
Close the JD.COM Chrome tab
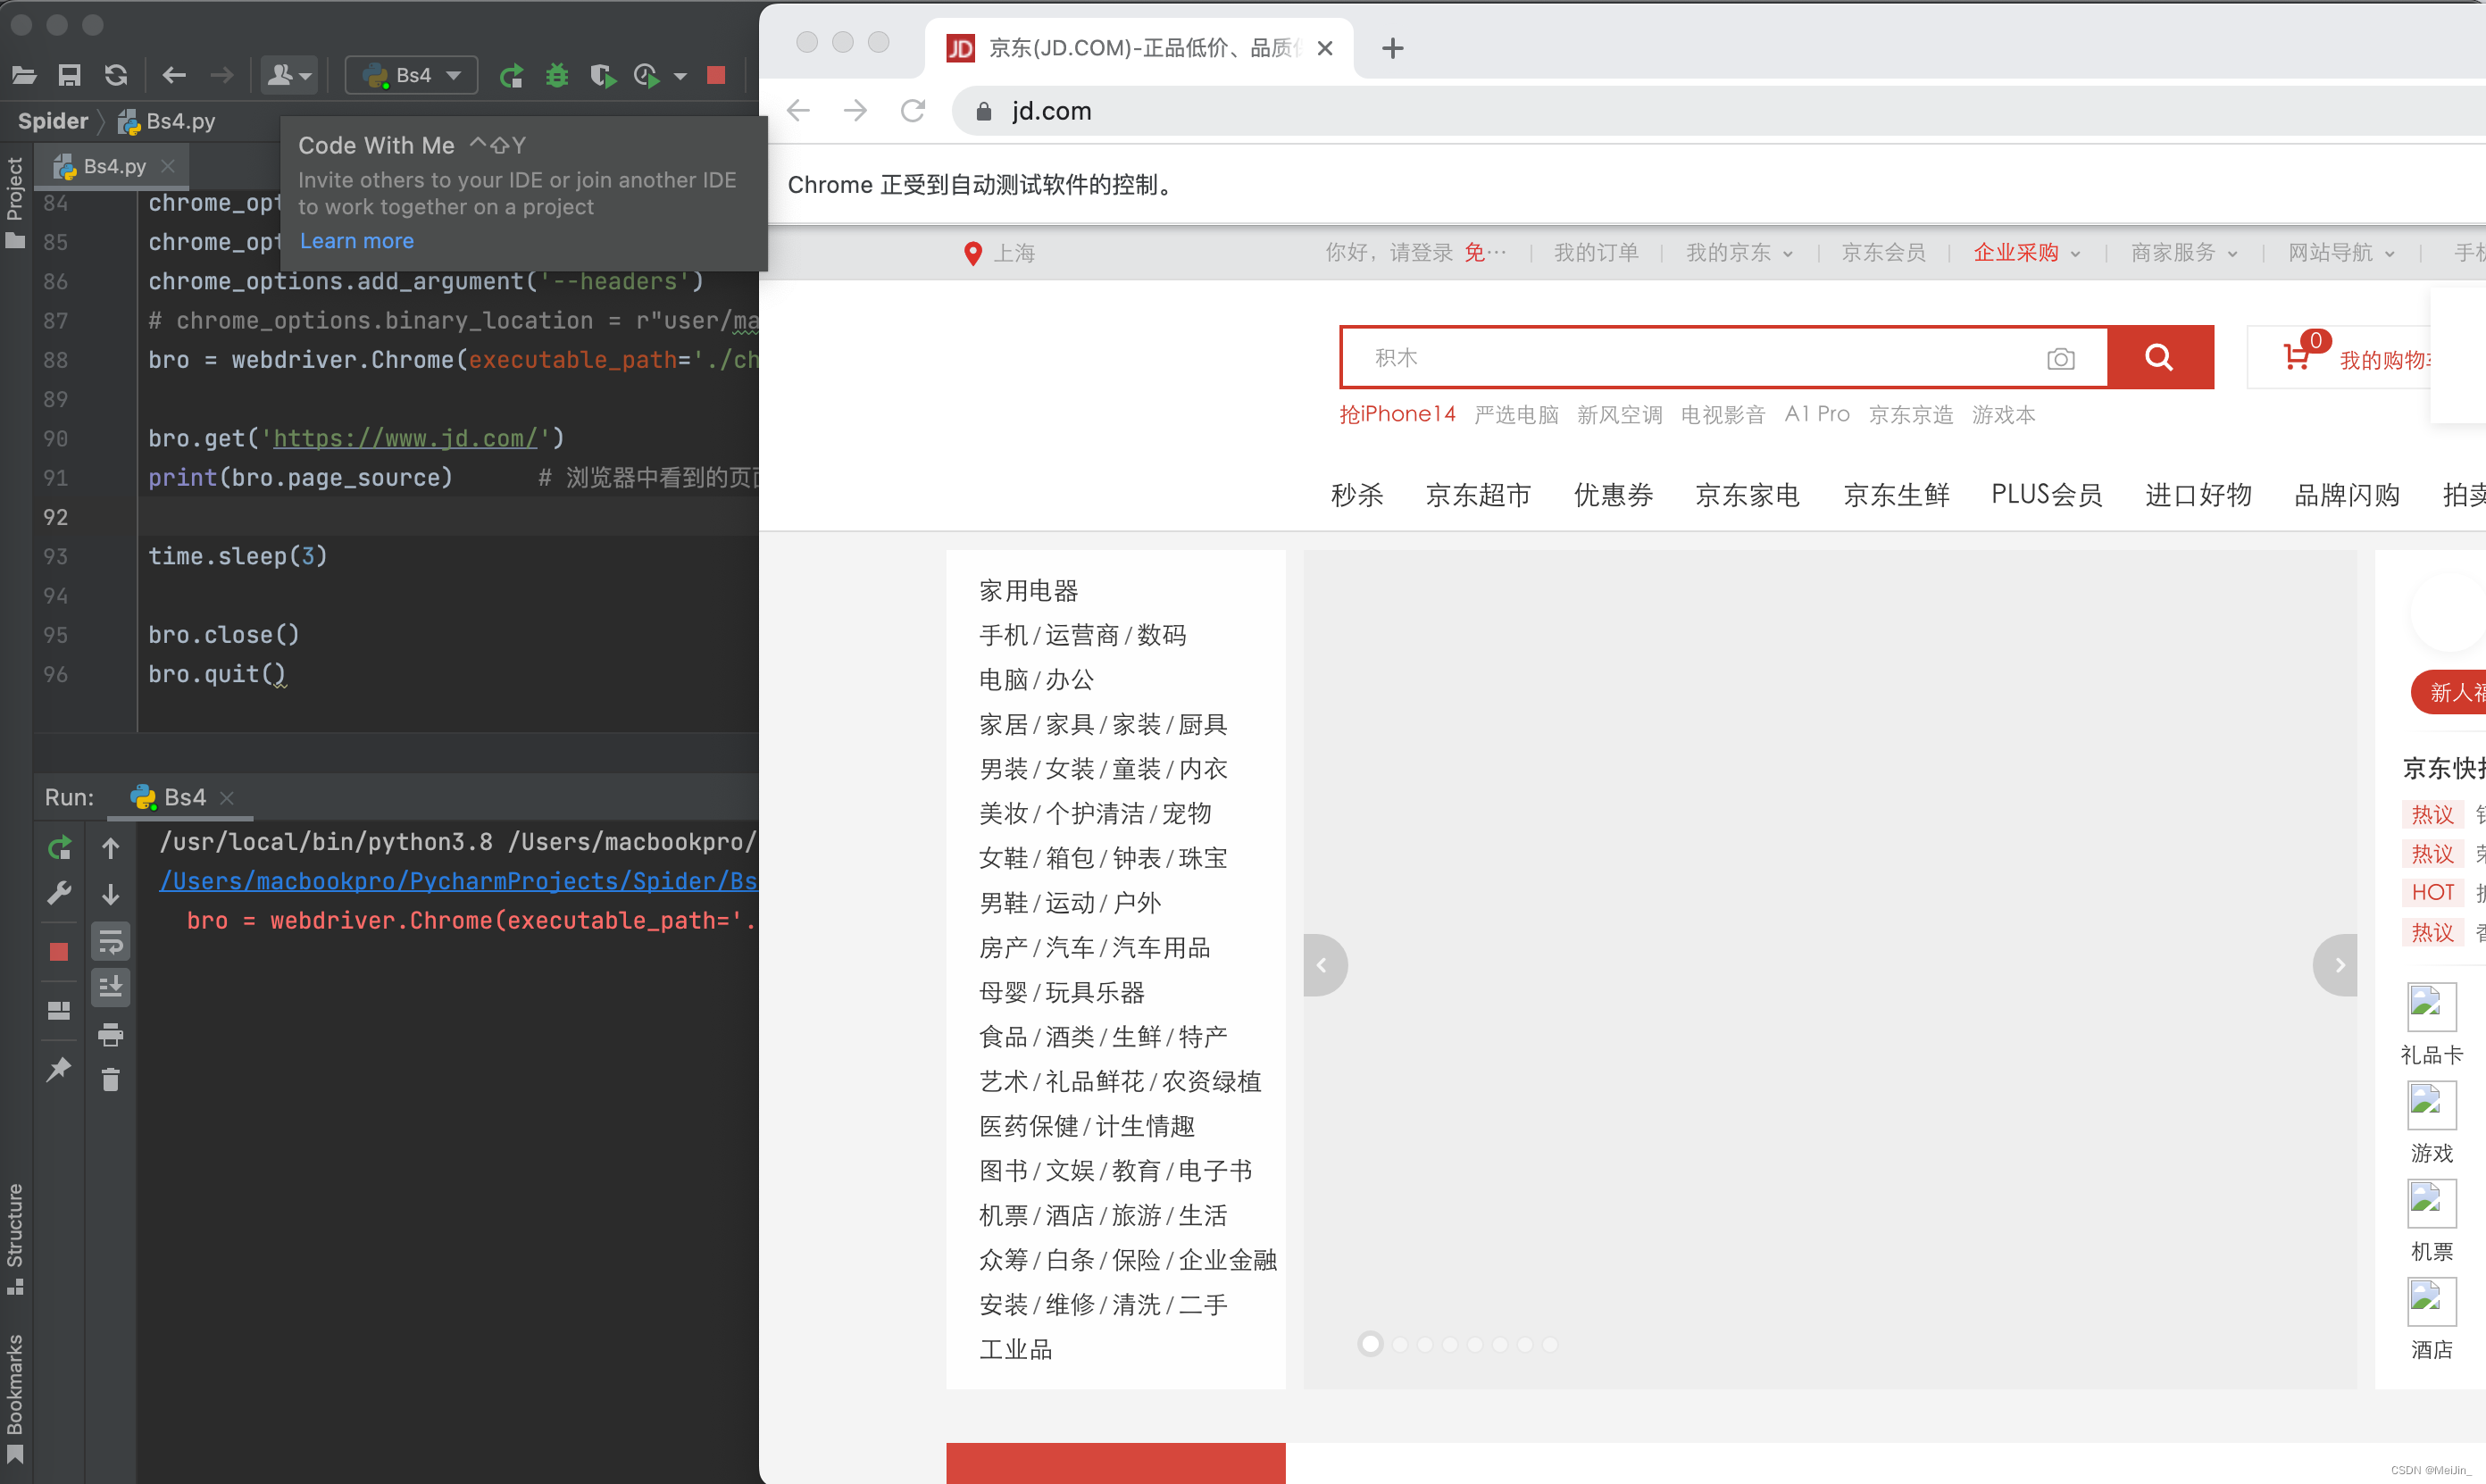click(1325, 48)
